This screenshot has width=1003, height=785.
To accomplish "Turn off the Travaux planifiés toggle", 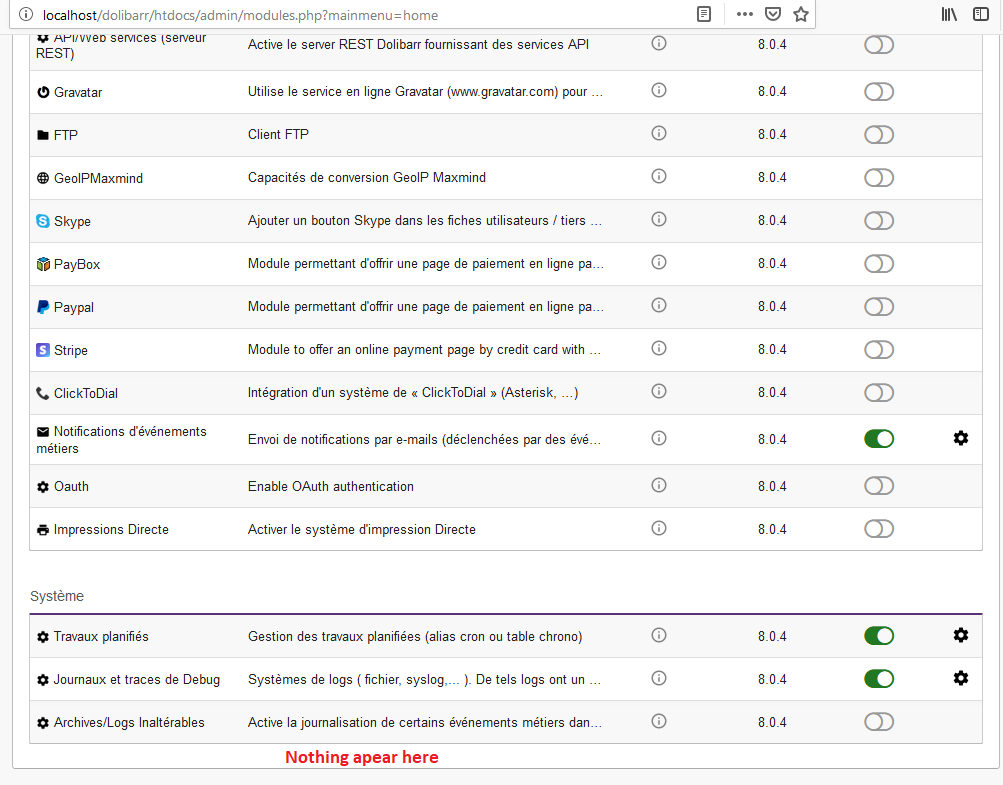I will pos(878,636).
